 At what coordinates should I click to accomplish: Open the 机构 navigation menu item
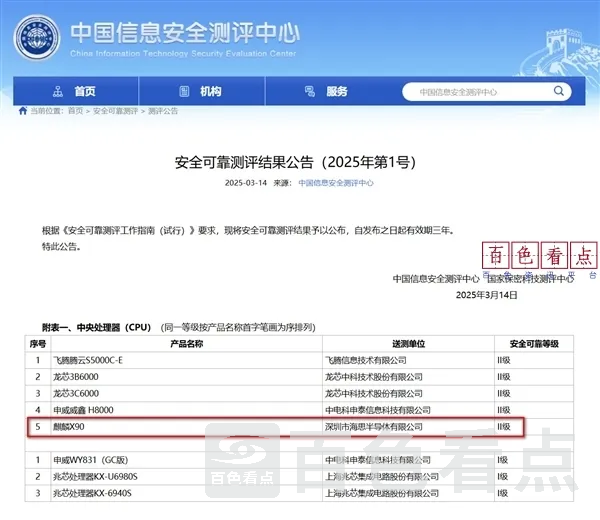(210, 91)
